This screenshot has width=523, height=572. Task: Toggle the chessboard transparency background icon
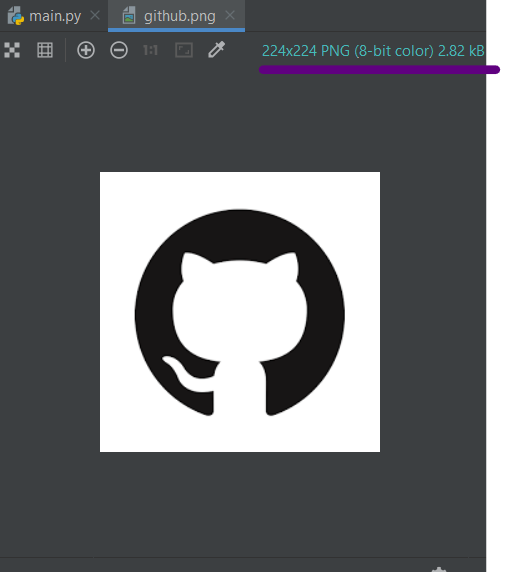point(12,50)
